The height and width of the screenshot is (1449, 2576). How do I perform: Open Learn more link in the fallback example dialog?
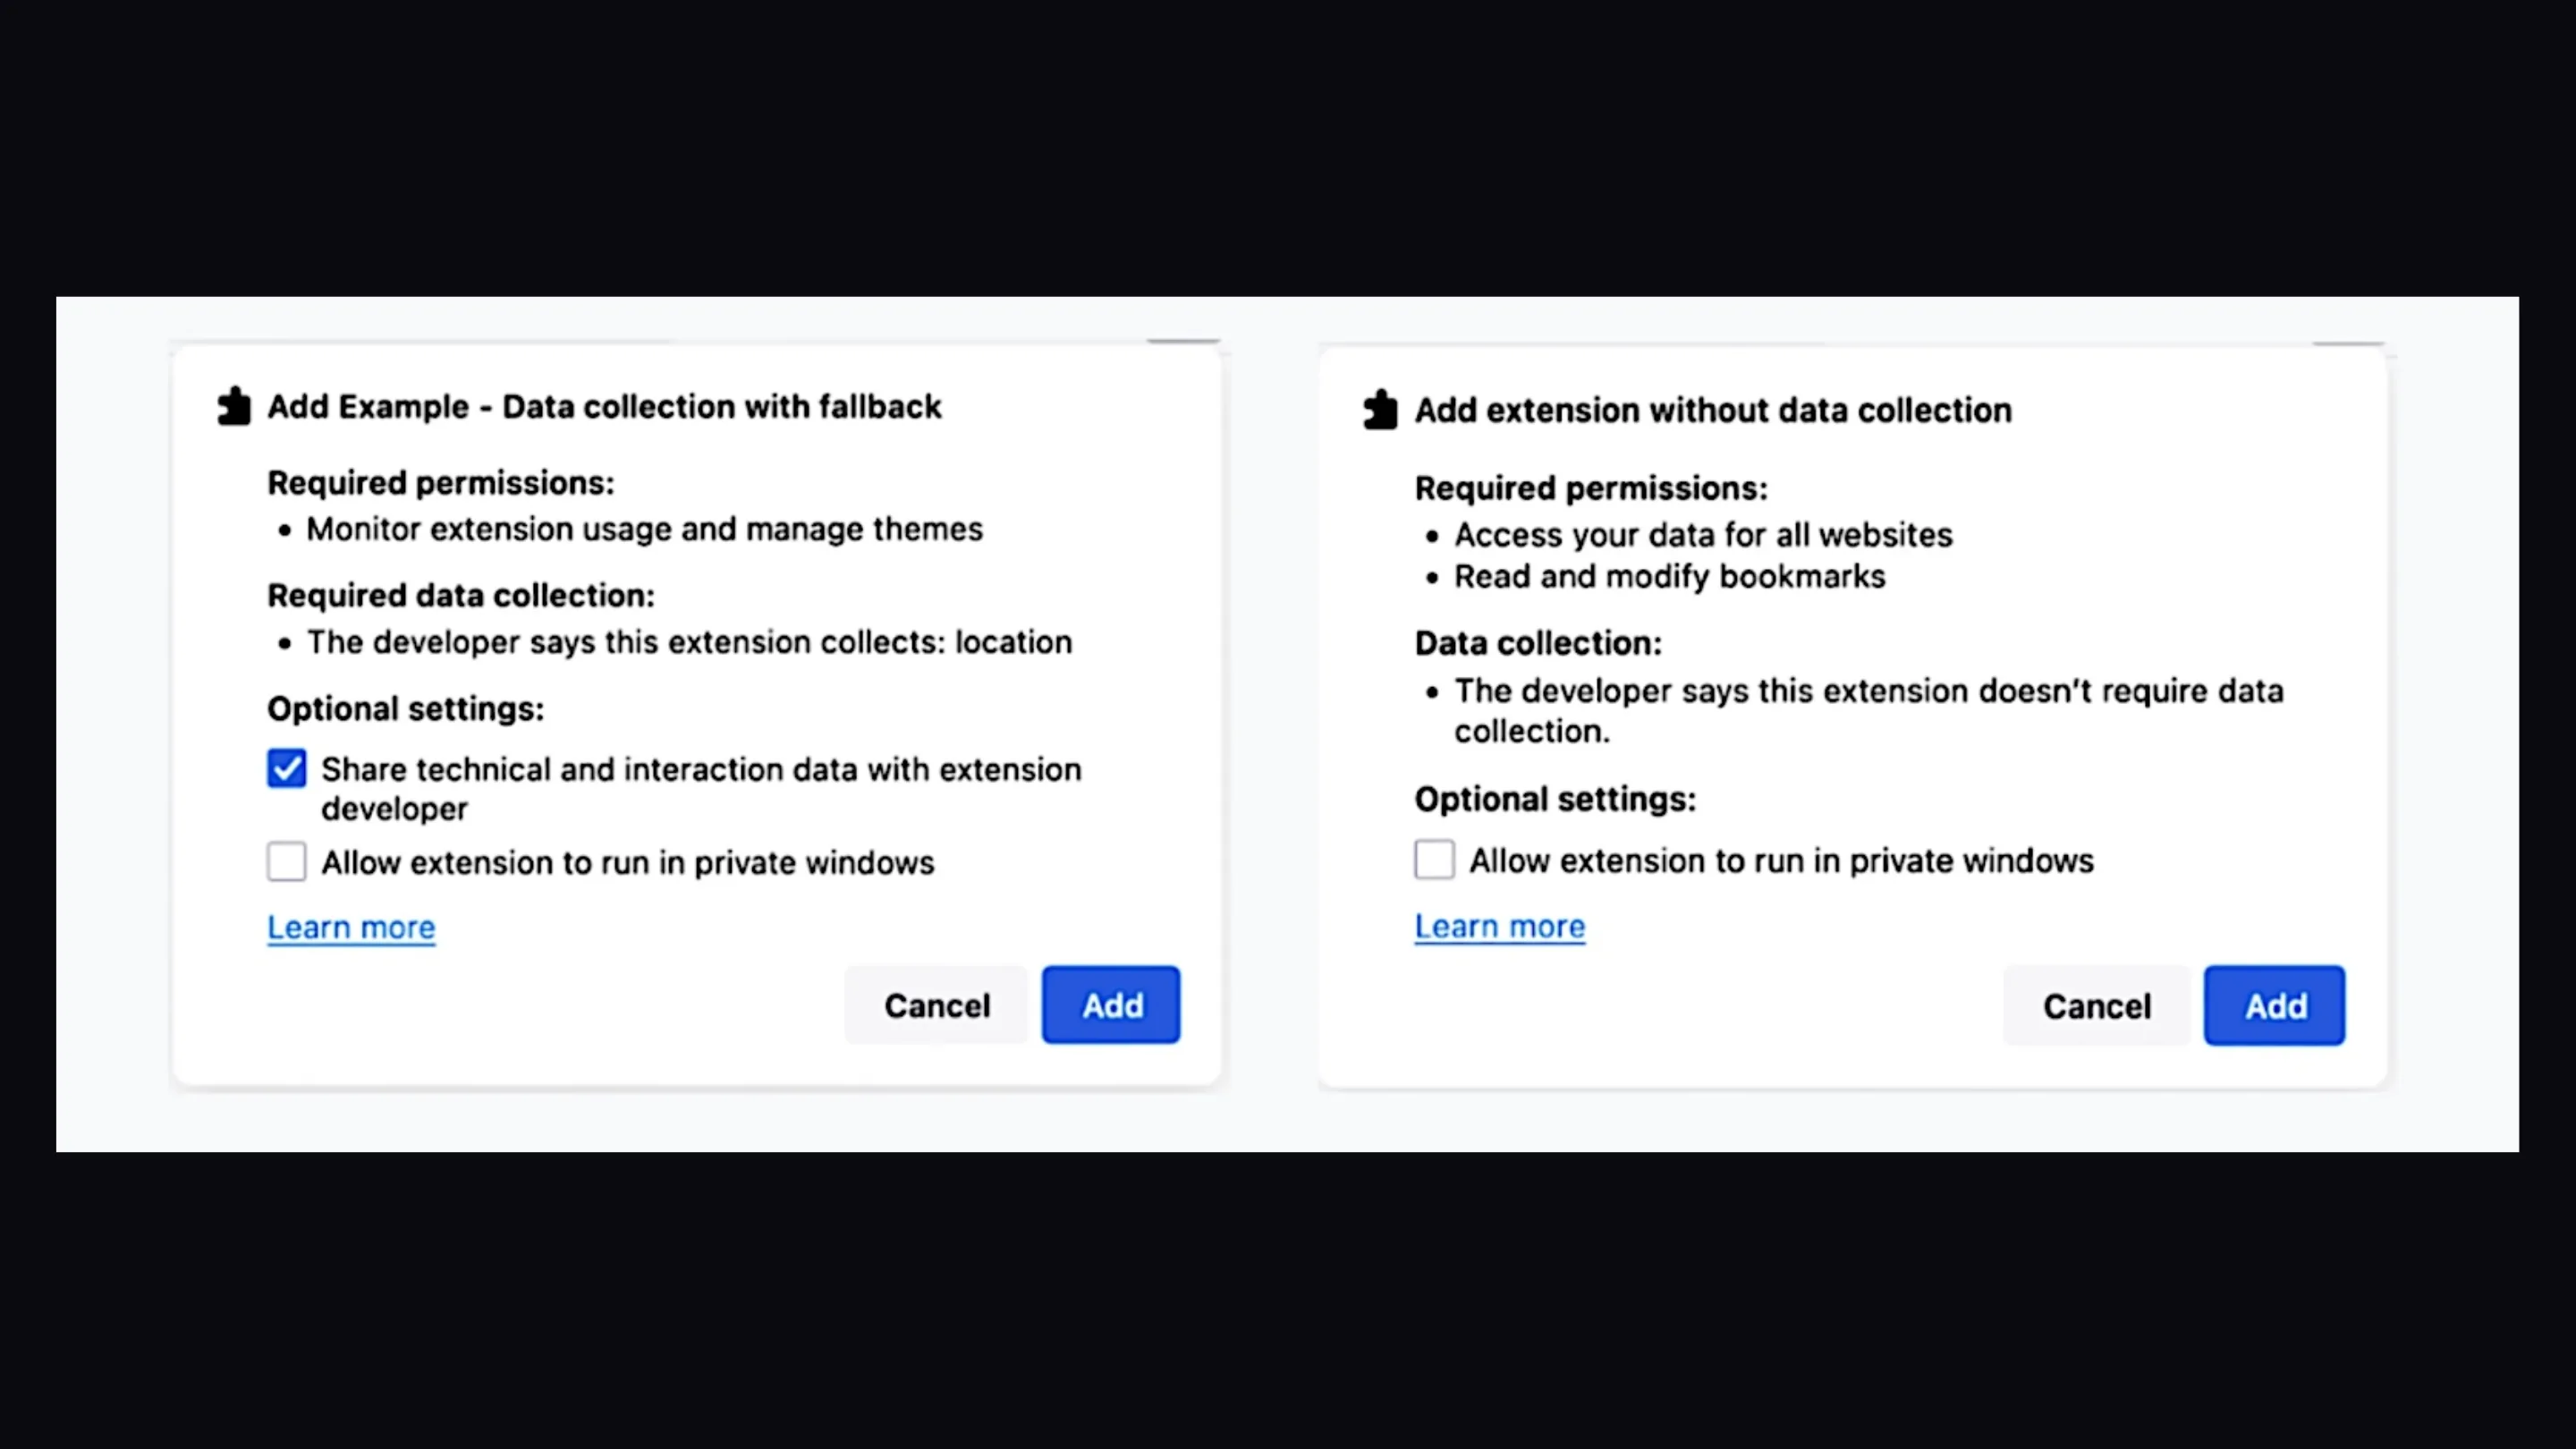(x=351, y=928)
